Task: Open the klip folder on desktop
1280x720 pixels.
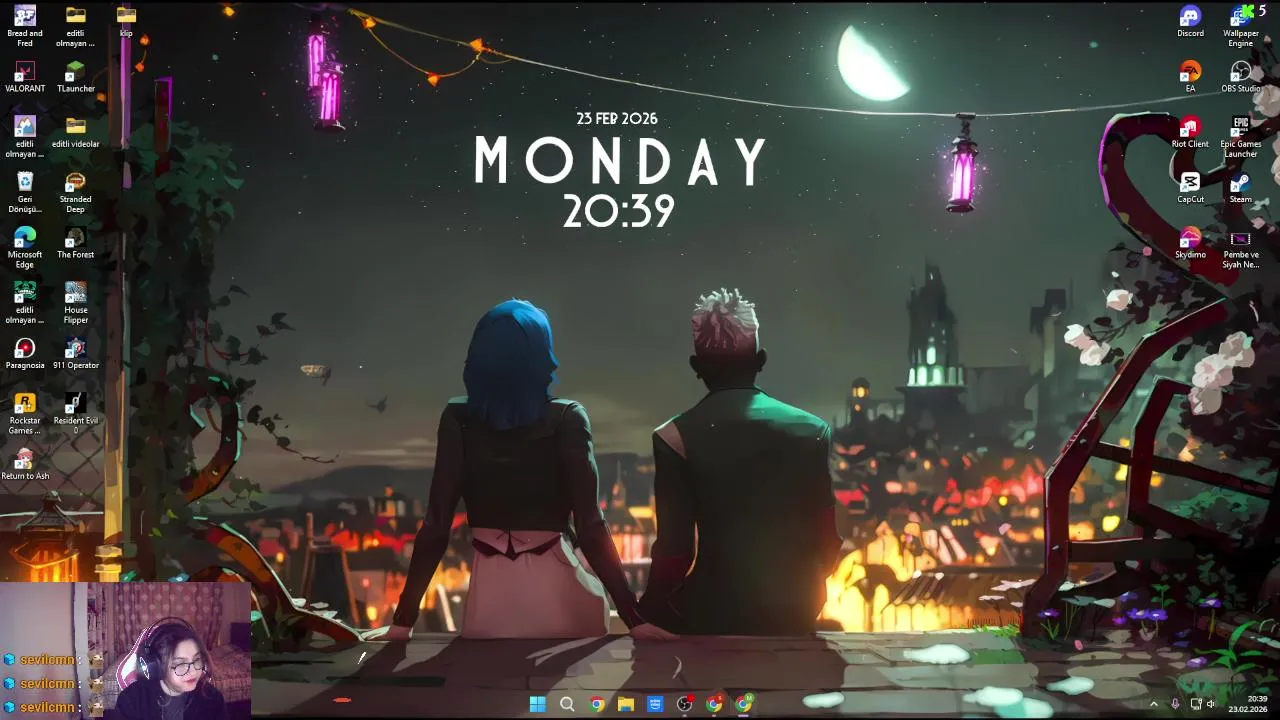Action: point(126,22)
